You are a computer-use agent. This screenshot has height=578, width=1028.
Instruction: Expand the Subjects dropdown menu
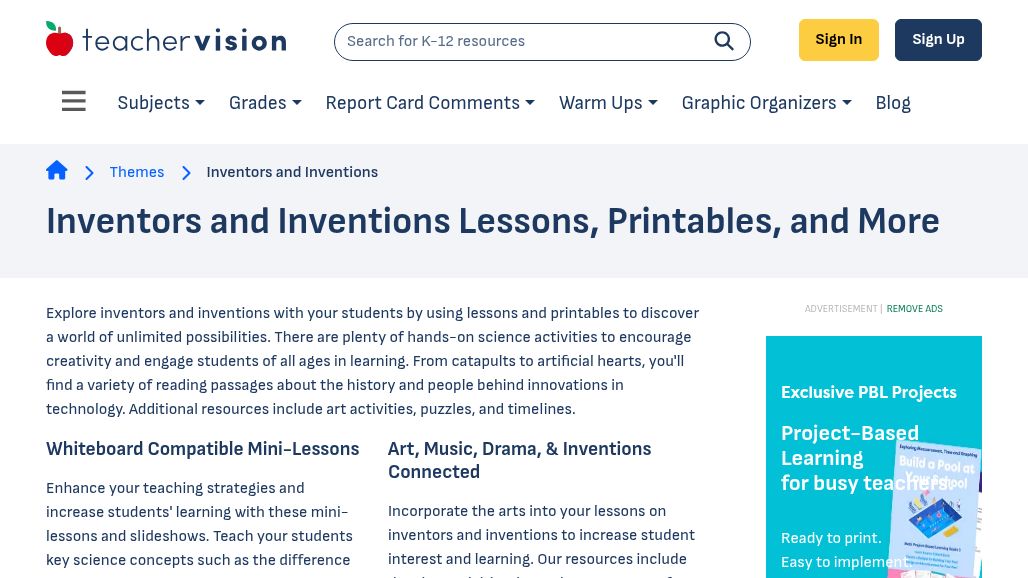coord(161,103)
